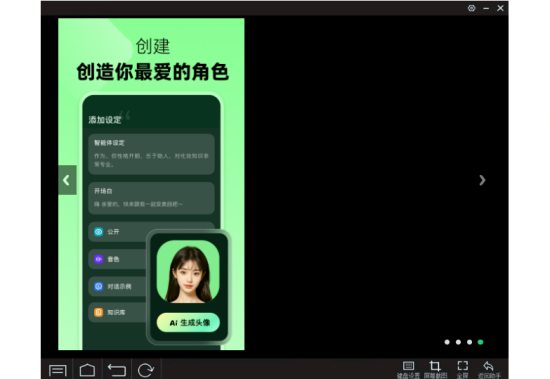Screen dimensions: 550x379
Task: Tap the Android back arrow button
Action: coord(117,370)
